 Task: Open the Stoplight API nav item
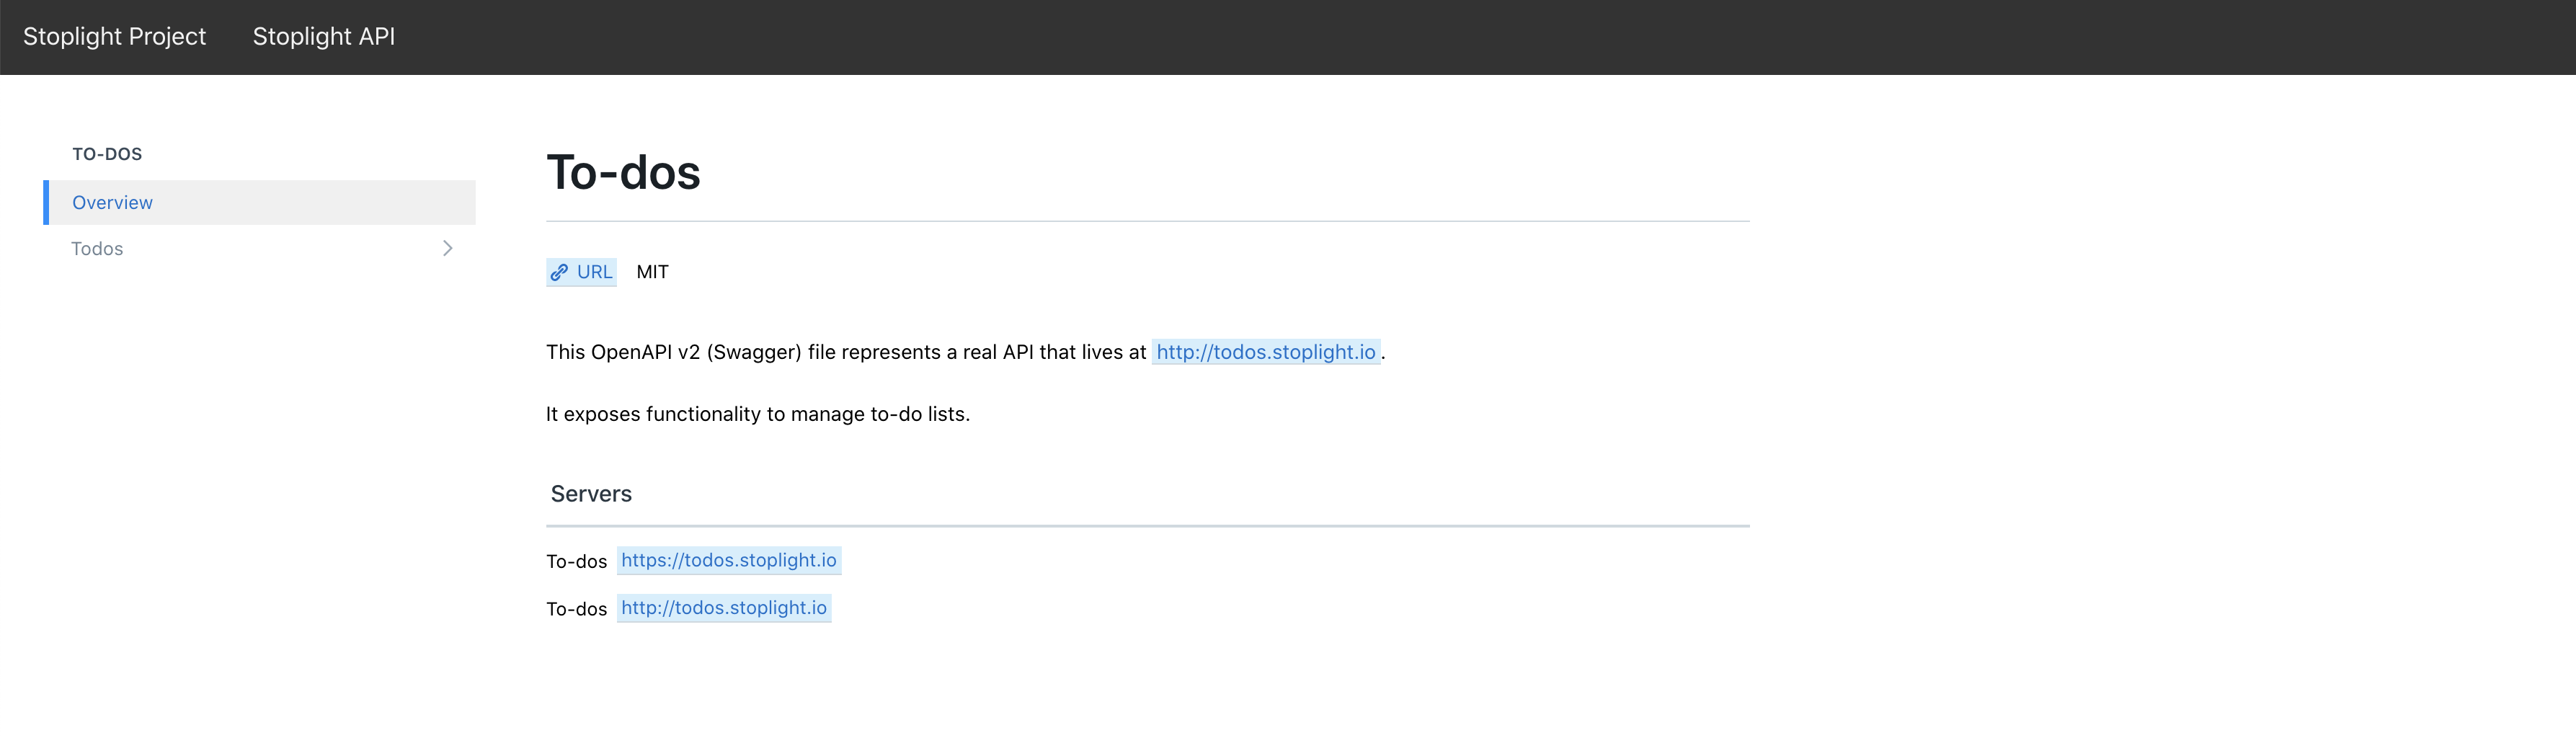click(x=323, y=37)
